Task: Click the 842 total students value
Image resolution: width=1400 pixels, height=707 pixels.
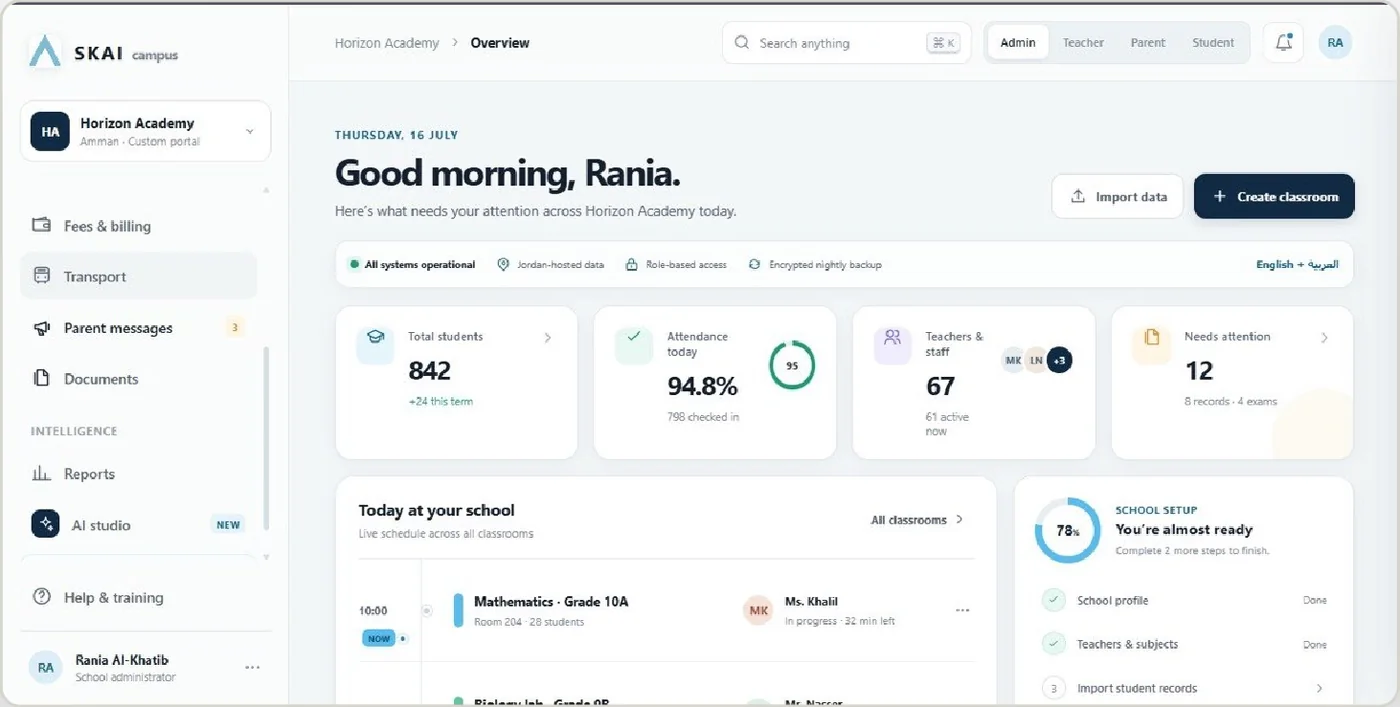Action: (430, 371)
